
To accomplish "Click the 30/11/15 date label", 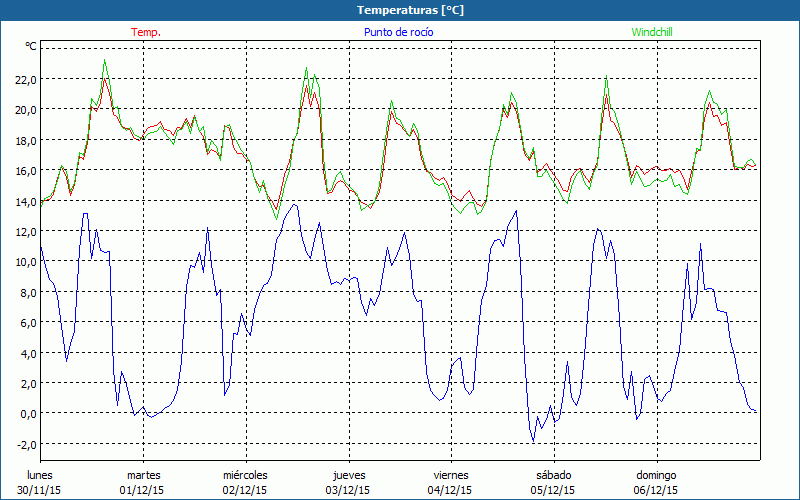I will [x=40, y=490].
